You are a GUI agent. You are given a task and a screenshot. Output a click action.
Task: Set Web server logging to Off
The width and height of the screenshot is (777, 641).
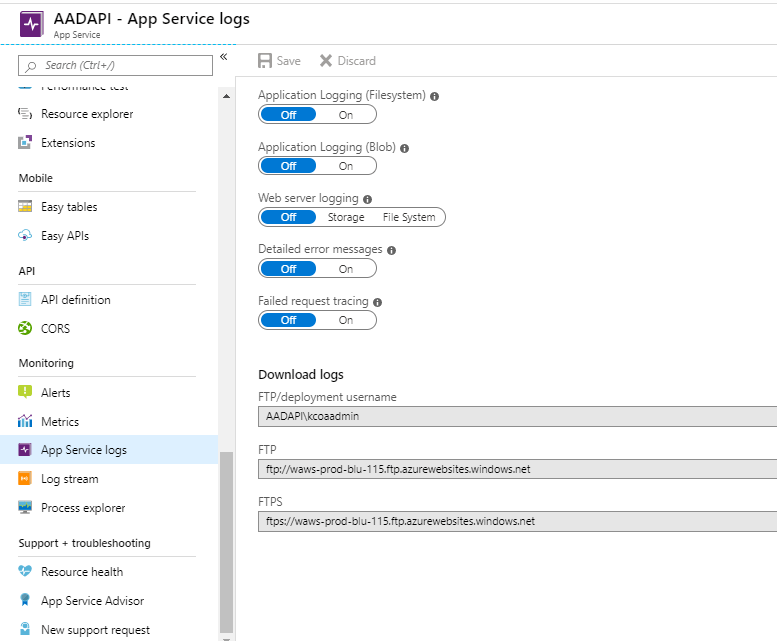(288, 217)
